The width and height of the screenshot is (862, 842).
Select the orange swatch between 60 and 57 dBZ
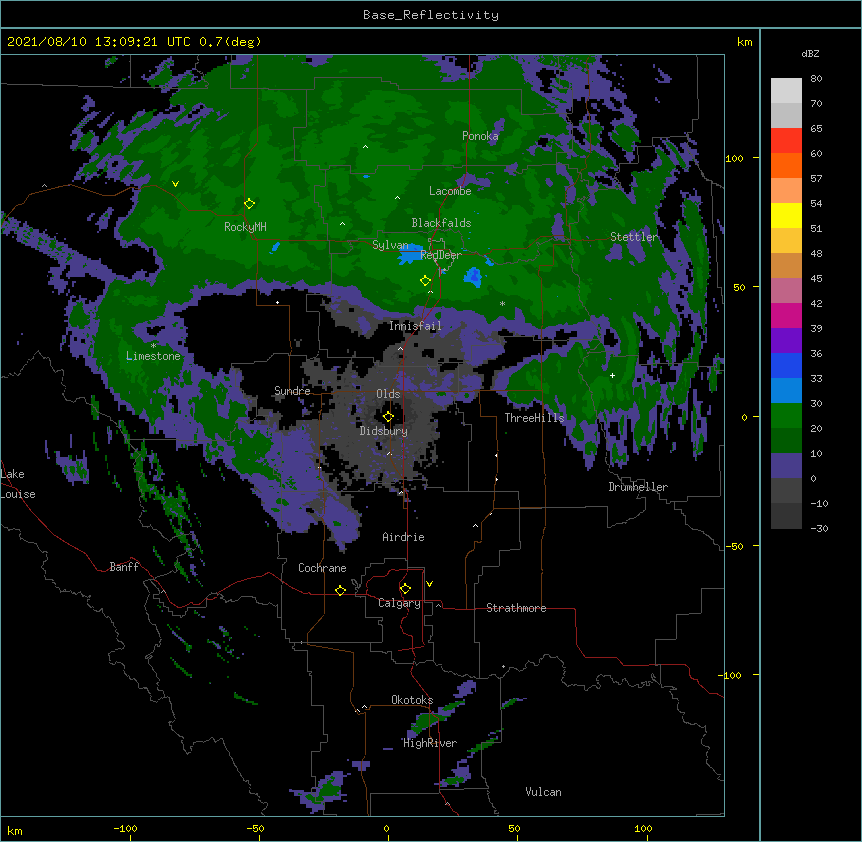pyautogui.click(x=786, y=165)
